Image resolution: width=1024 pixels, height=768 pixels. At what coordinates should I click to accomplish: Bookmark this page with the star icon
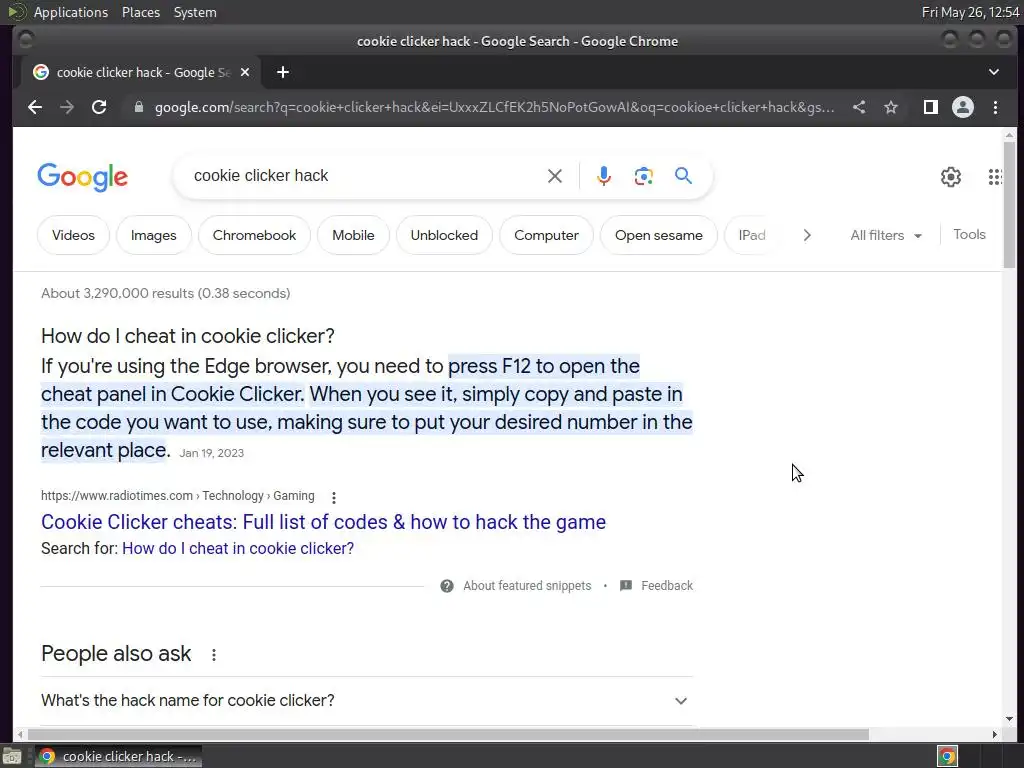coord(891,107)
